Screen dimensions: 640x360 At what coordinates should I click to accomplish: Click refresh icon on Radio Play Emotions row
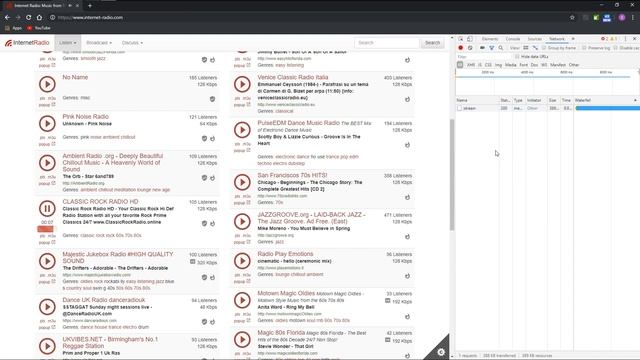tap(407, 276)
